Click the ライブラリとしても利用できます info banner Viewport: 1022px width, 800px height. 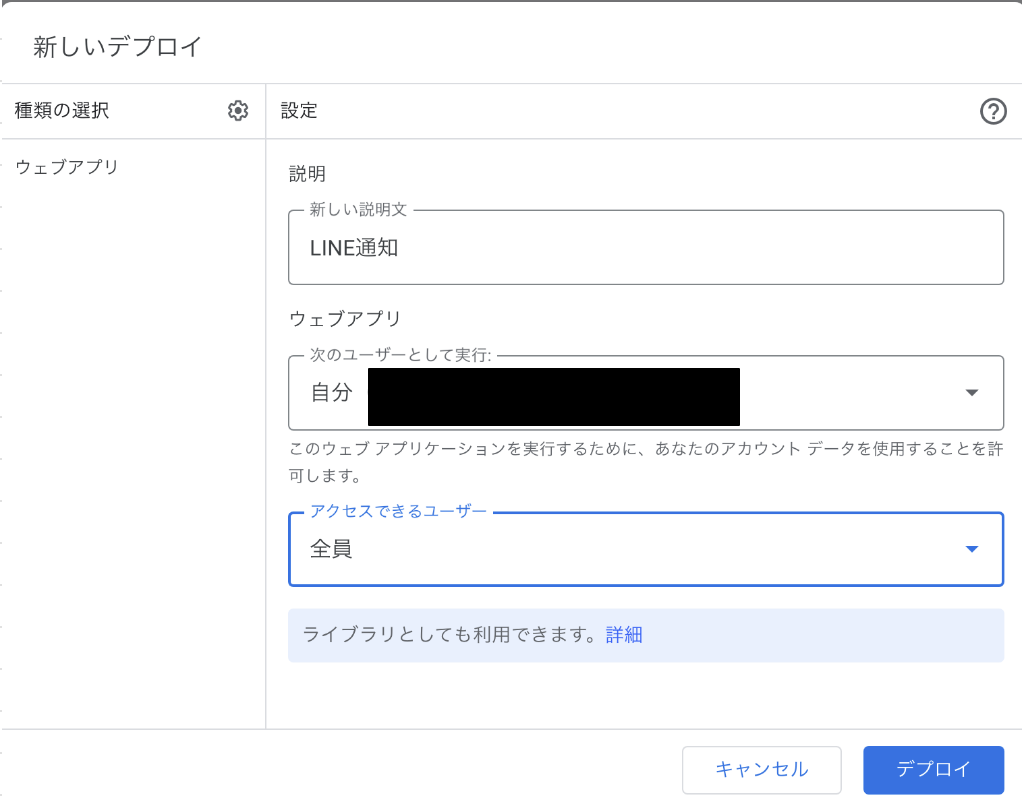[x=452, y=635]
